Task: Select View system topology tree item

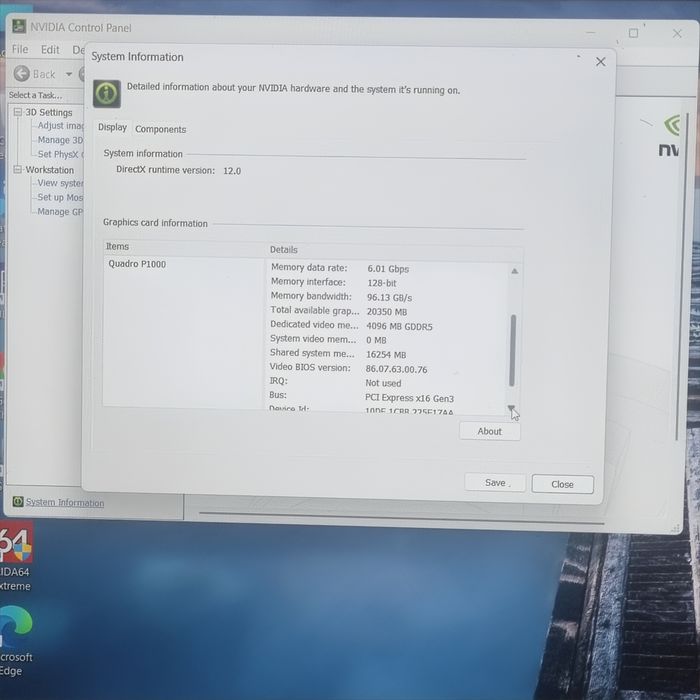Action: 60,183
